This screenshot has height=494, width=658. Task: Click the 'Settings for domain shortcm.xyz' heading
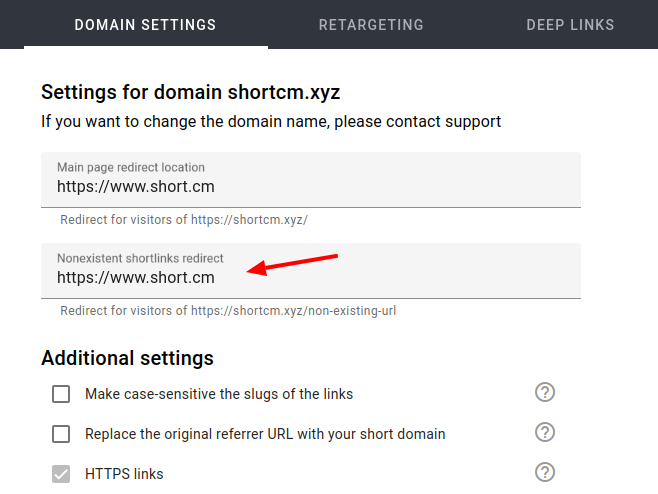[191, 92]
